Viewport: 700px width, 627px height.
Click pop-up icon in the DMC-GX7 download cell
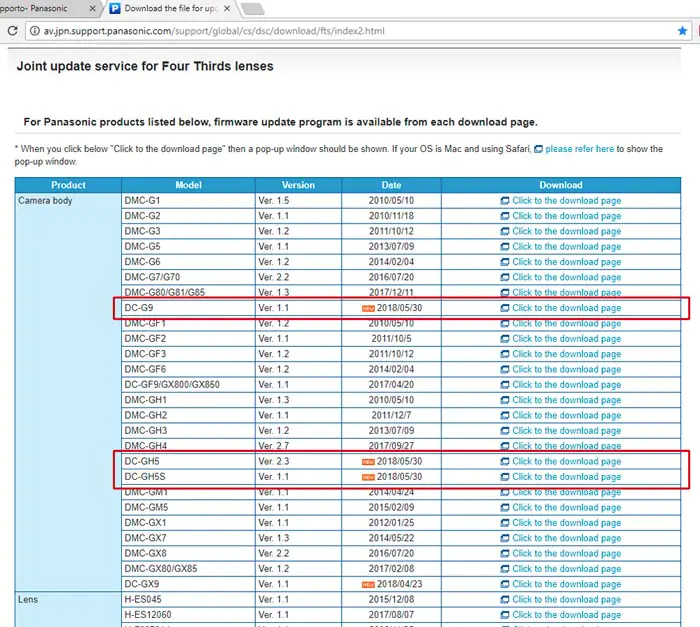click(504, 538)
